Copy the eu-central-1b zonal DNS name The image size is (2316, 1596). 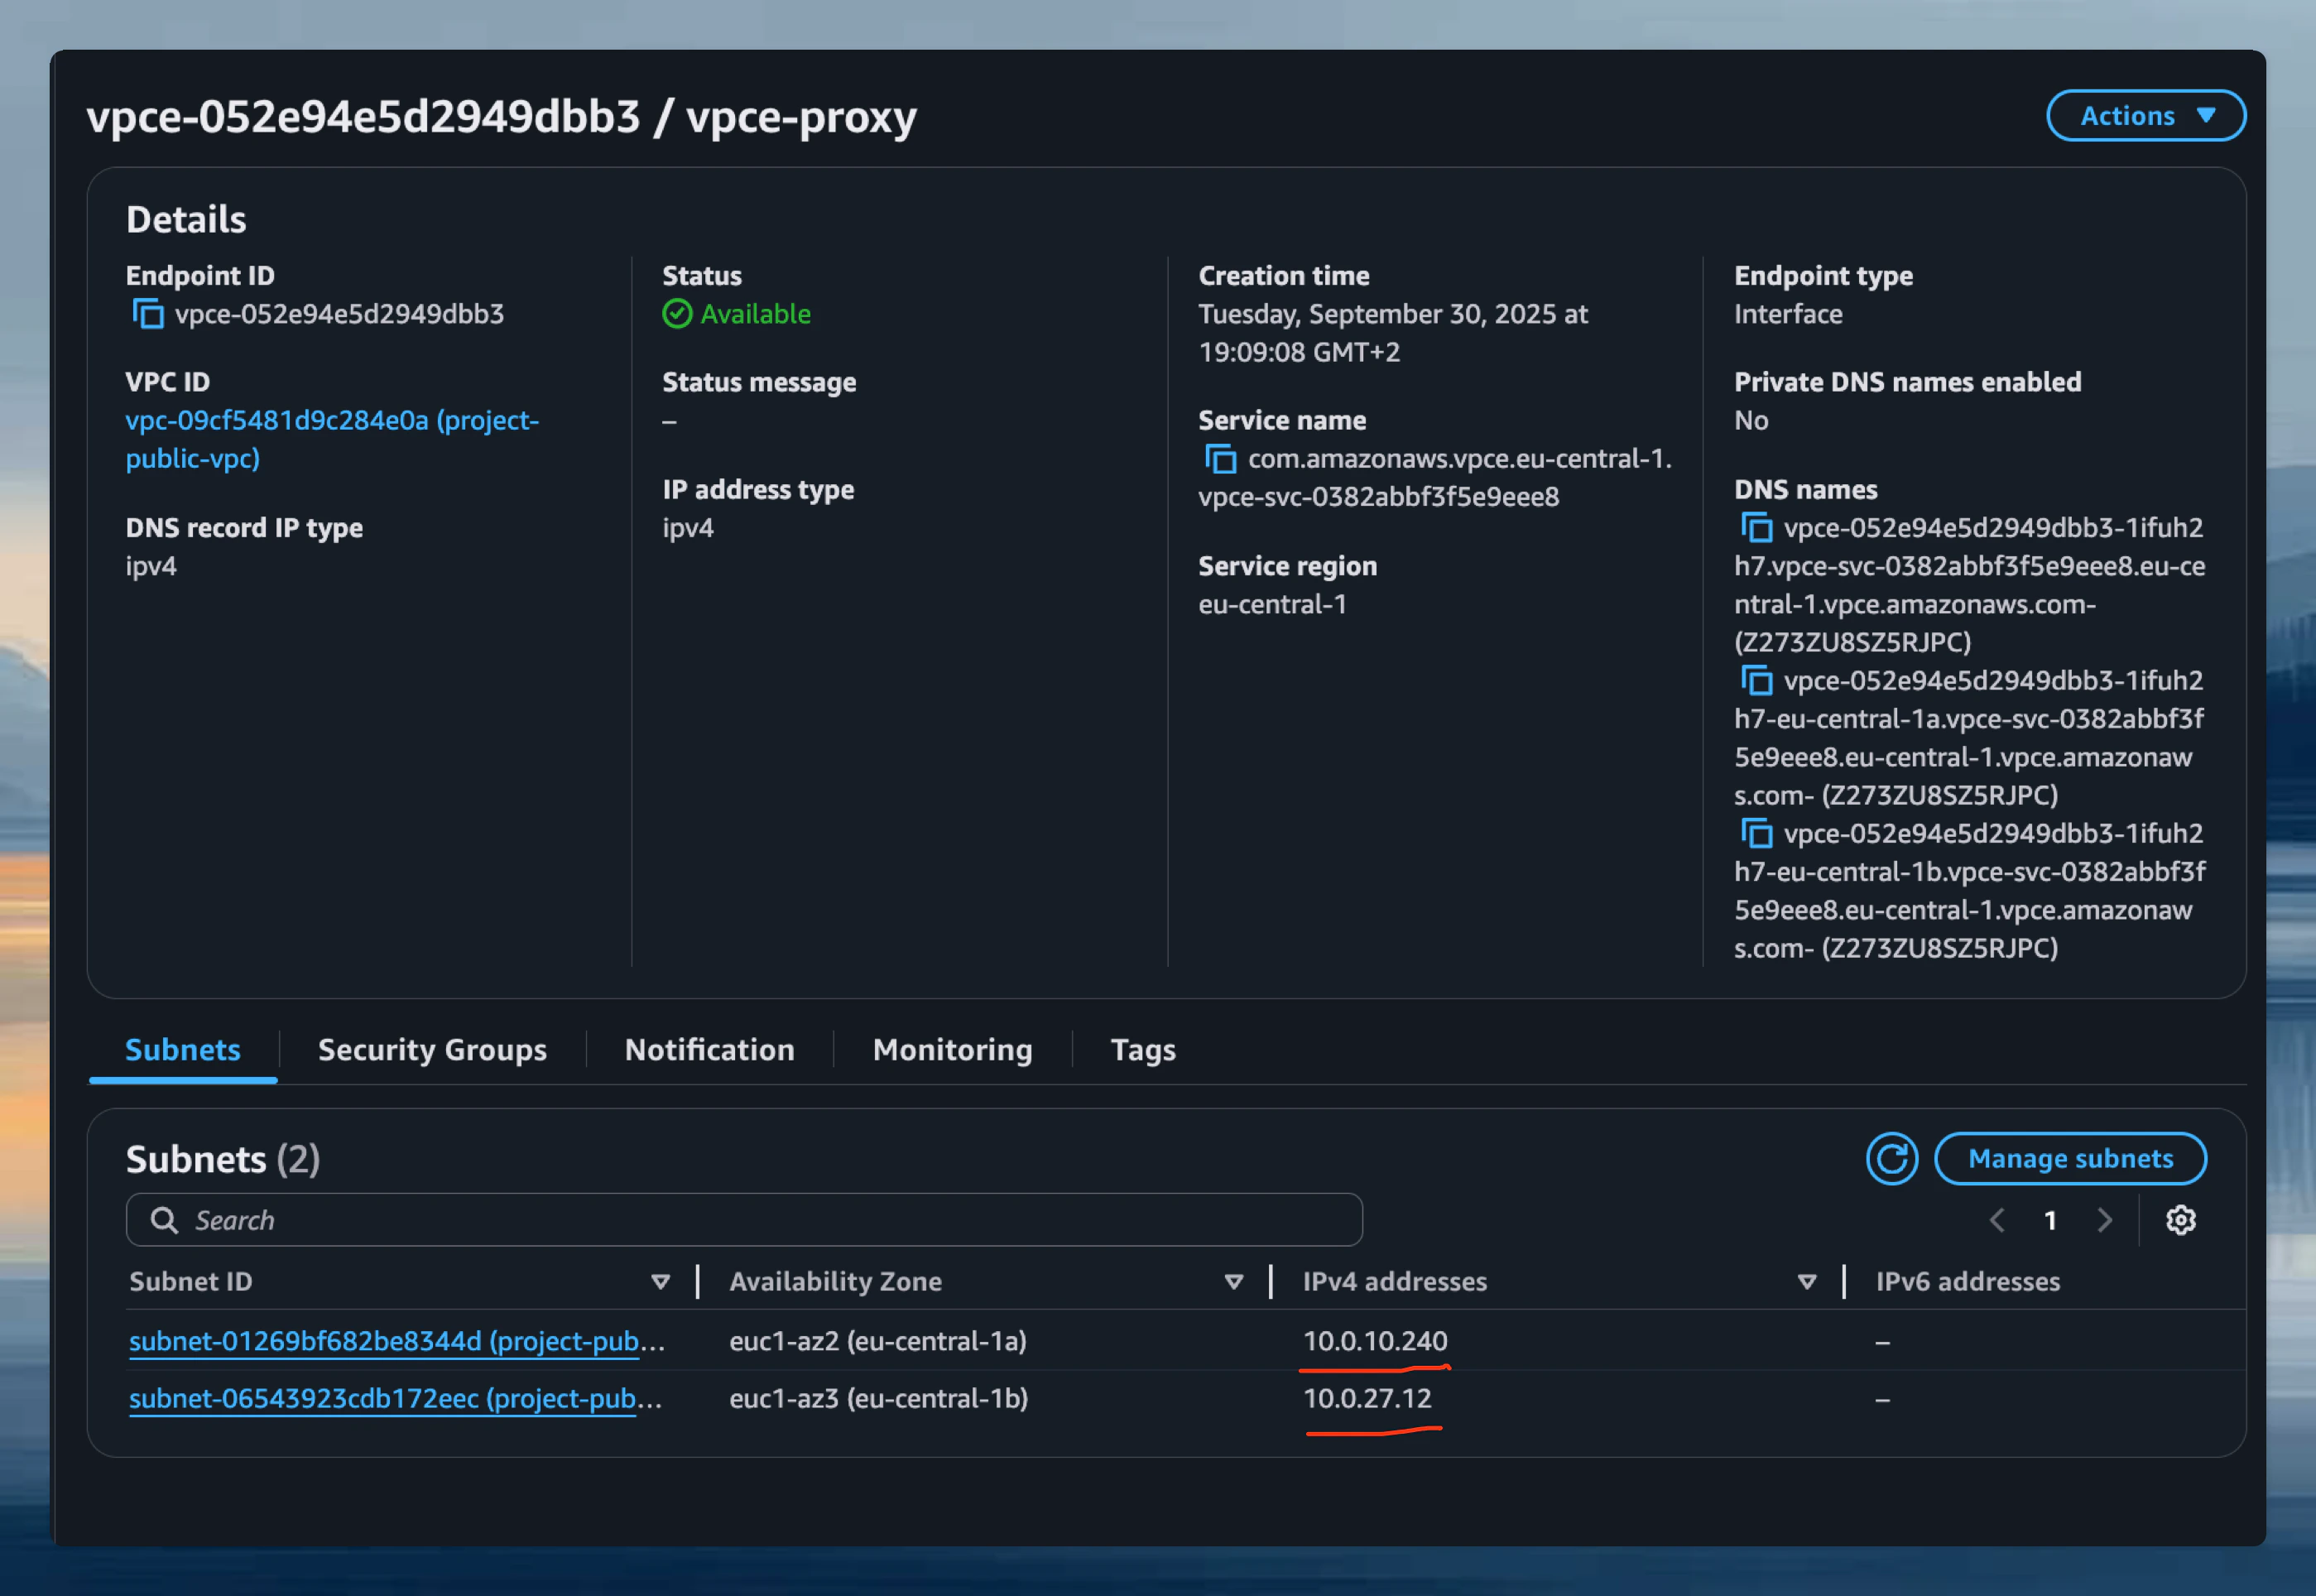1757,833
